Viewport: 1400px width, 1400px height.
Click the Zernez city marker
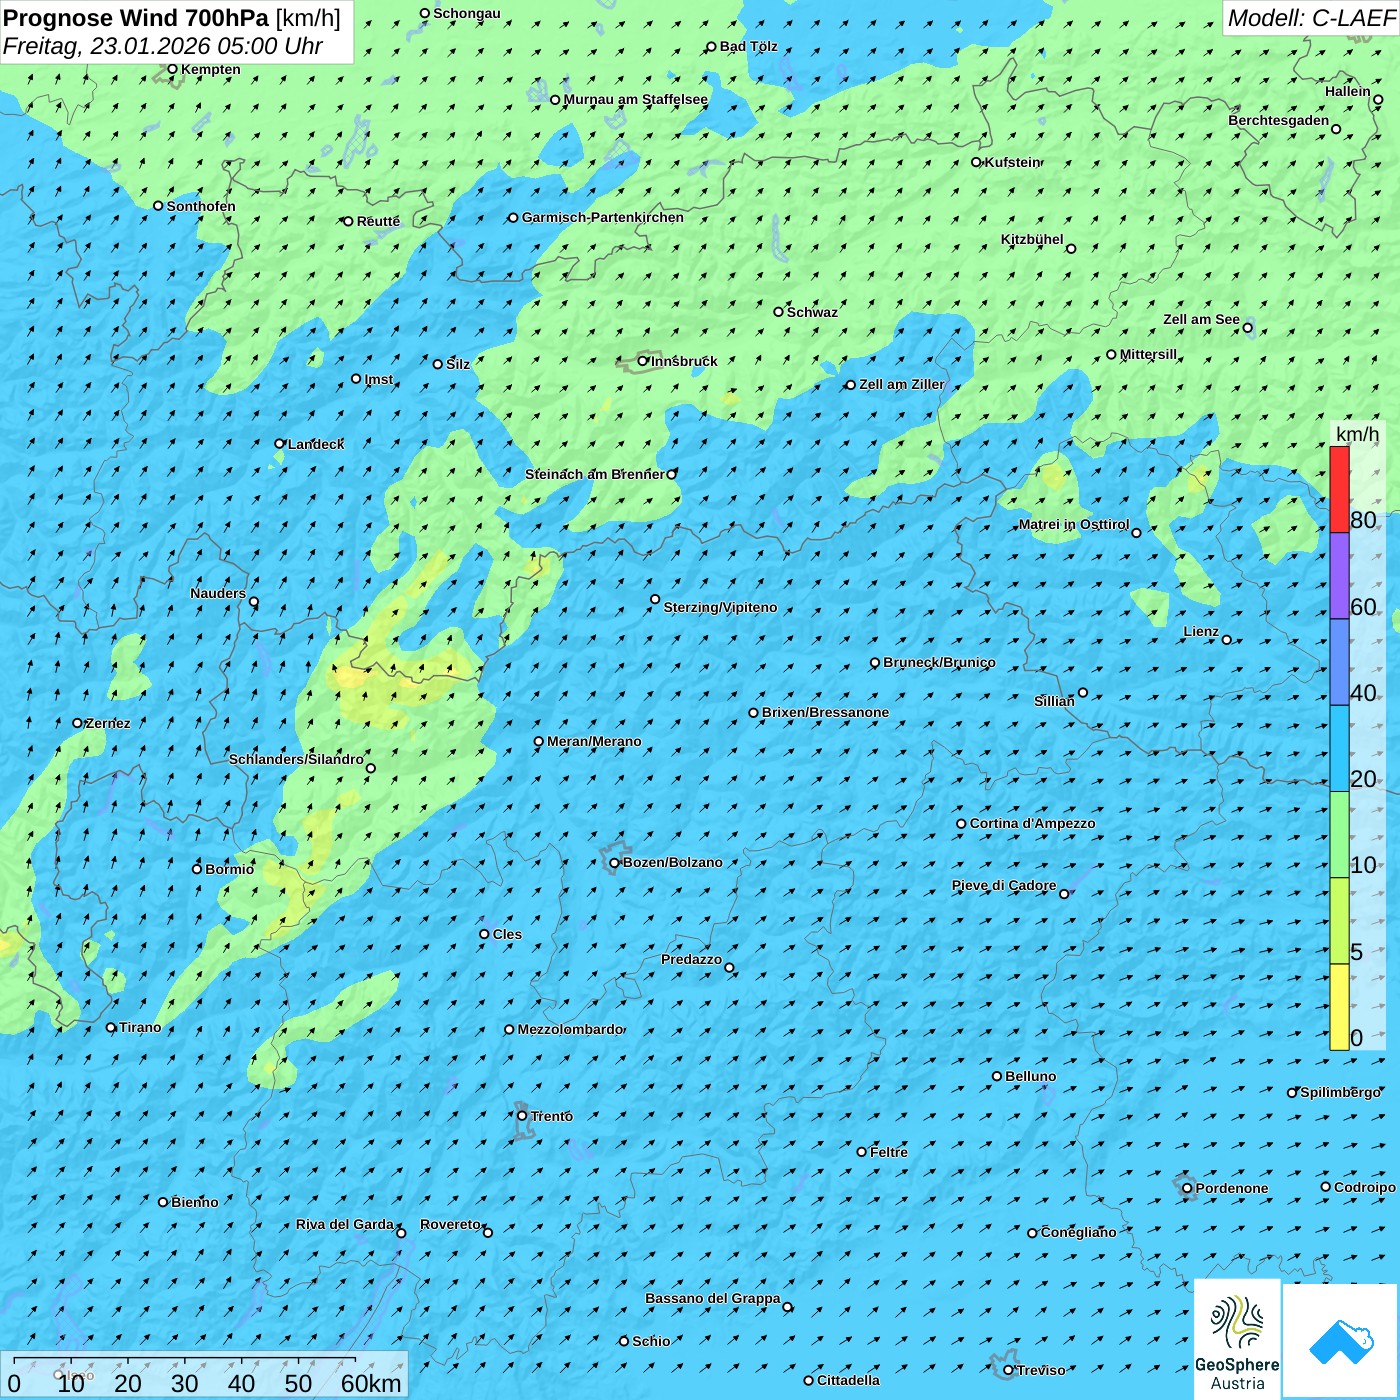(77, 723)
